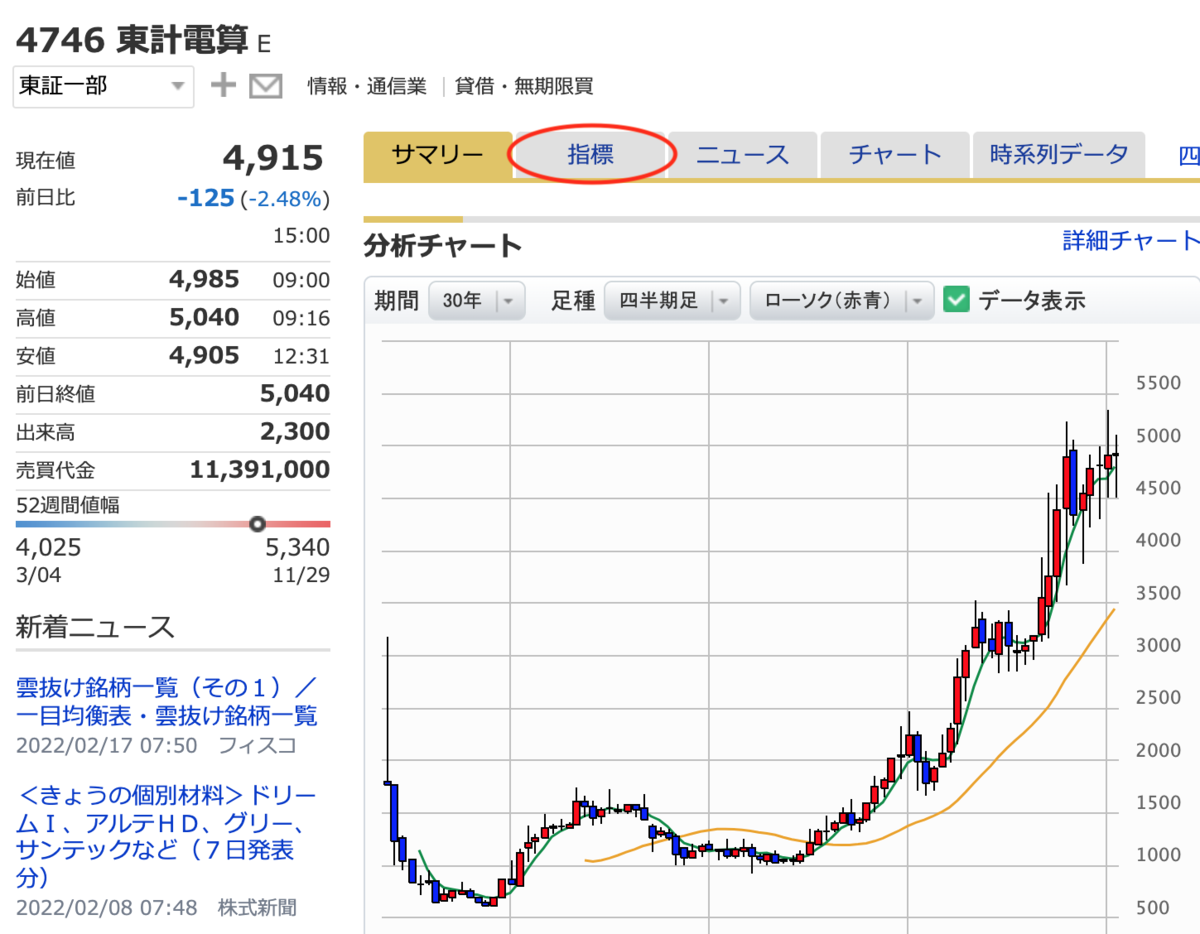
Task: Click the envelope mail alert icon
Action: click(265, 86)
